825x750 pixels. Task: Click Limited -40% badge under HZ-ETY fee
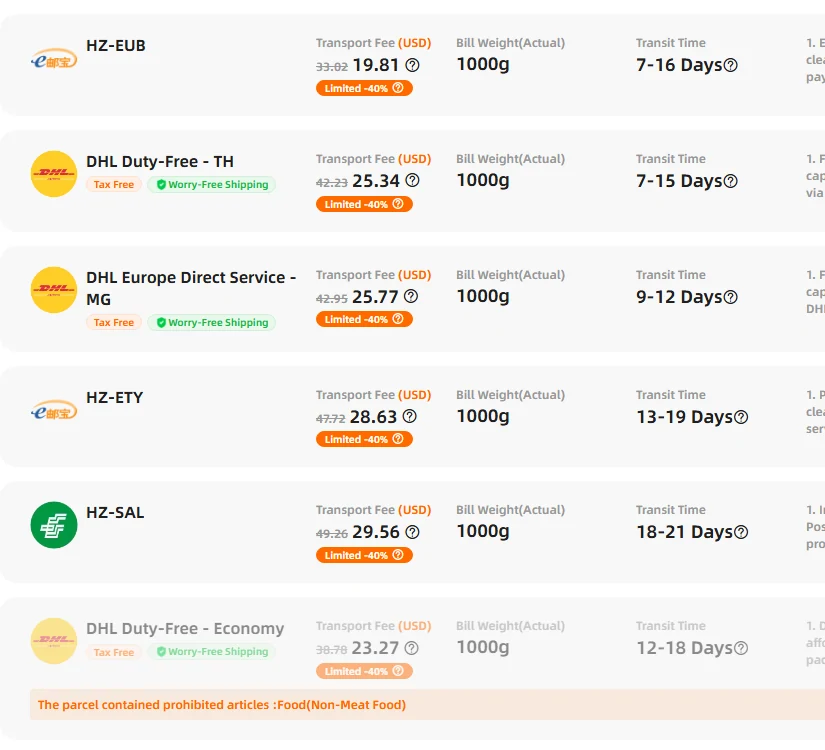pos(364,439)
